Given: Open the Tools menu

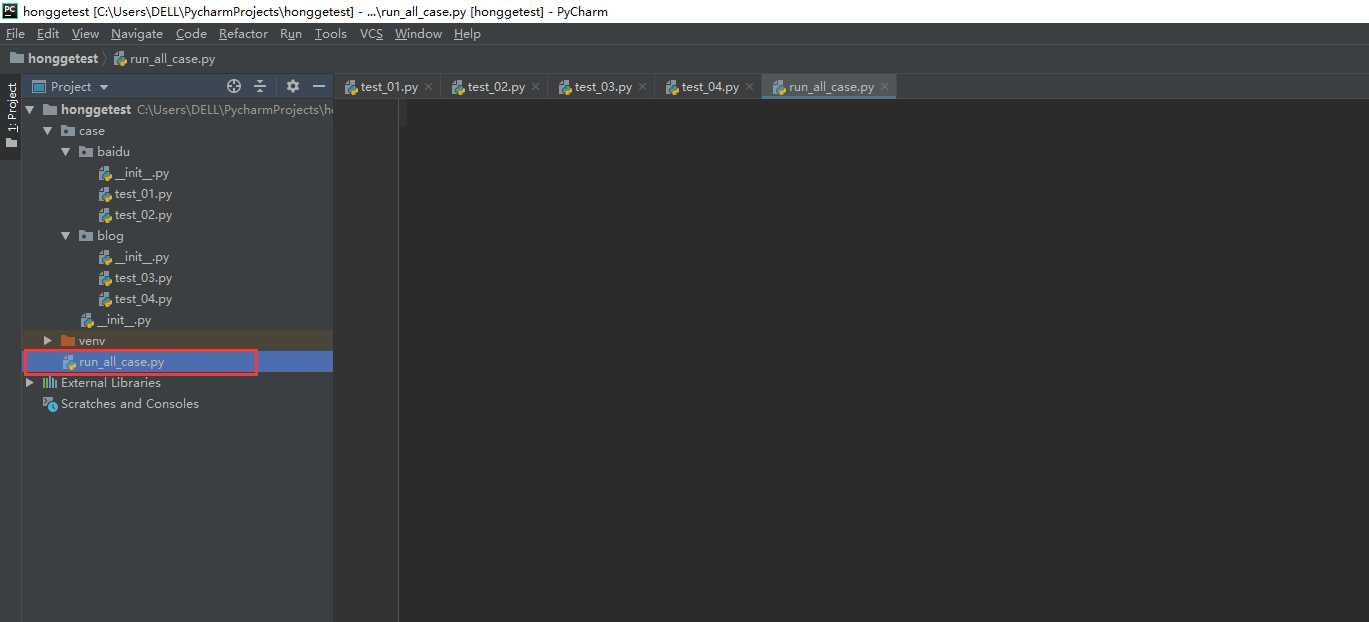Looking at the screenshot, I should point(331,34).
